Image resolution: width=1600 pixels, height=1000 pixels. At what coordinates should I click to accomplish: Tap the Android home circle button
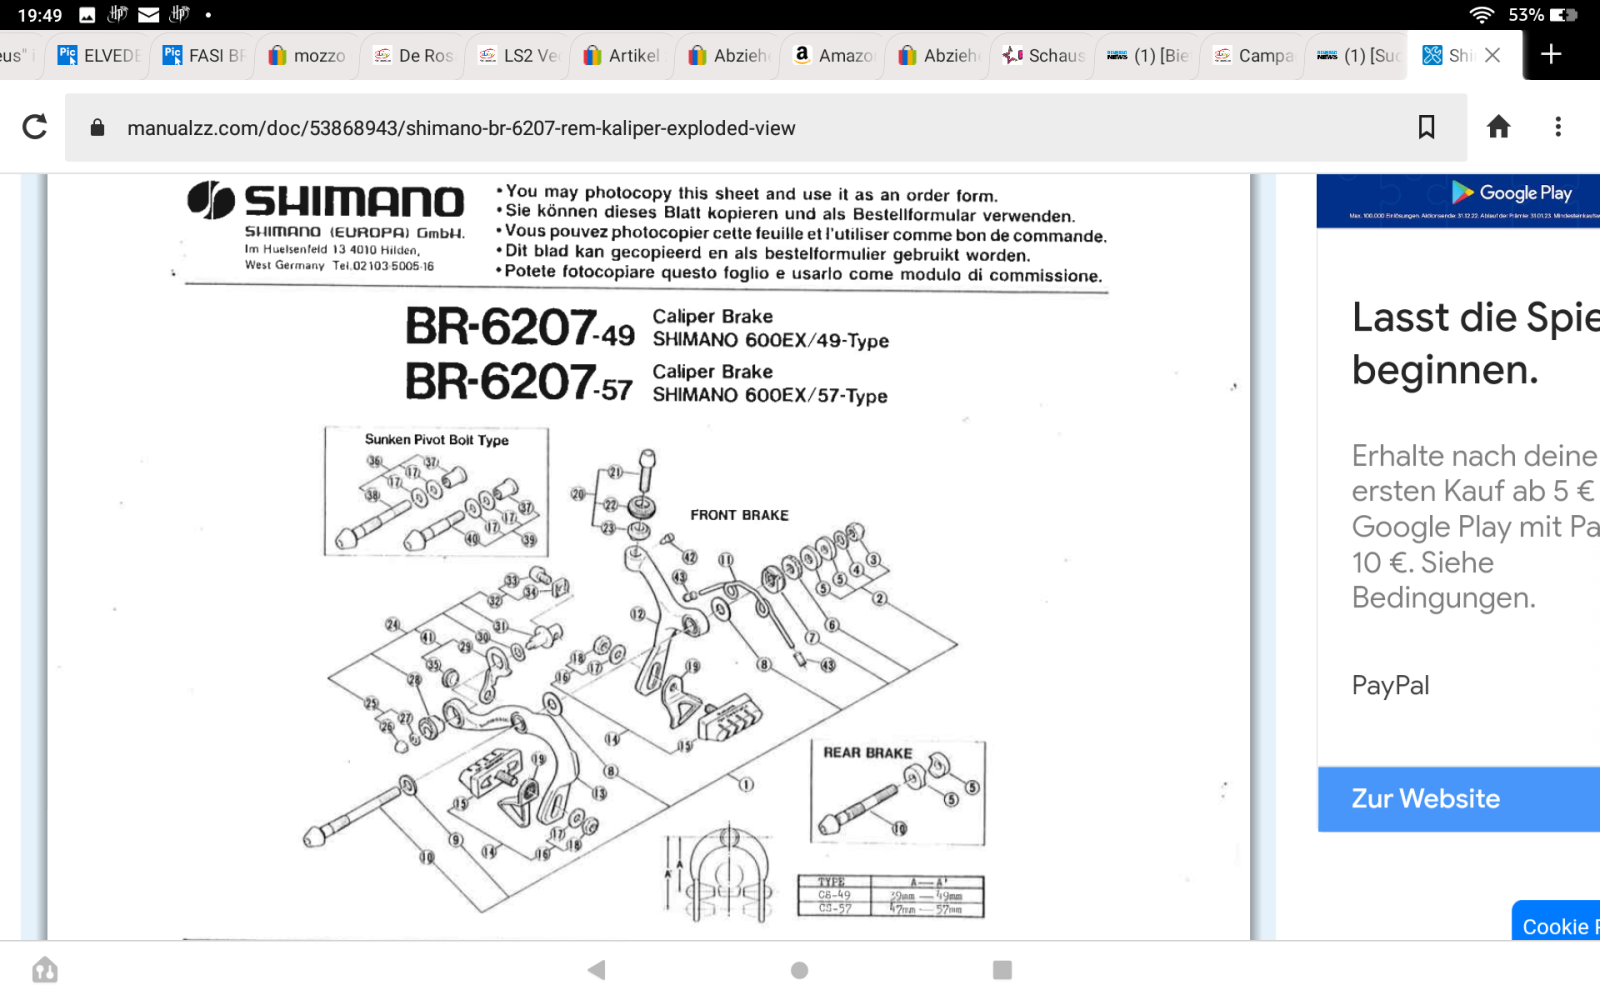(799, 969)
